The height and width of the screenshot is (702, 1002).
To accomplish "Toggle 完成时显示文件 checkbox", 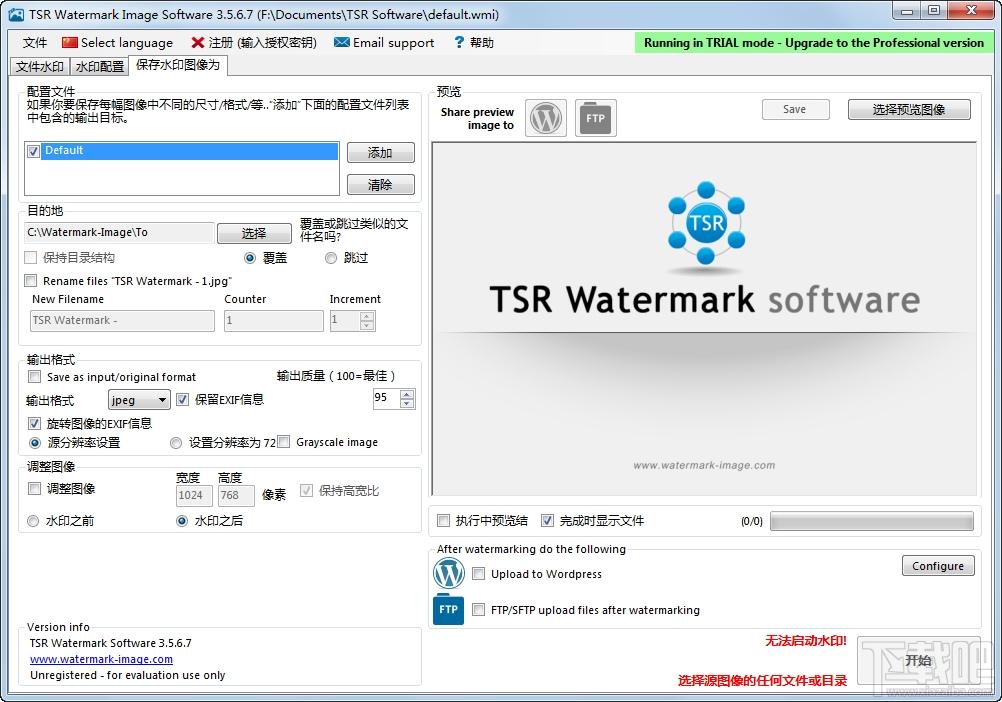I will pos(547,521).
